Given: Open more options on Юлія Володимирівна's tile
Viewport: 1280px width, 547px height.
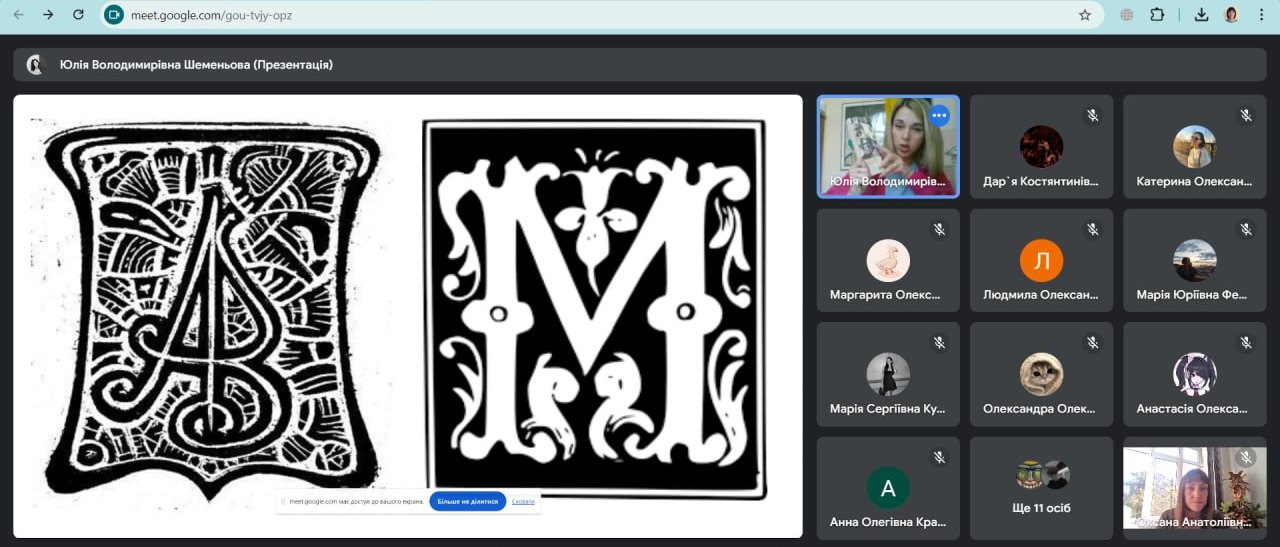Looking at the screenshot, I should coord(938,115).
